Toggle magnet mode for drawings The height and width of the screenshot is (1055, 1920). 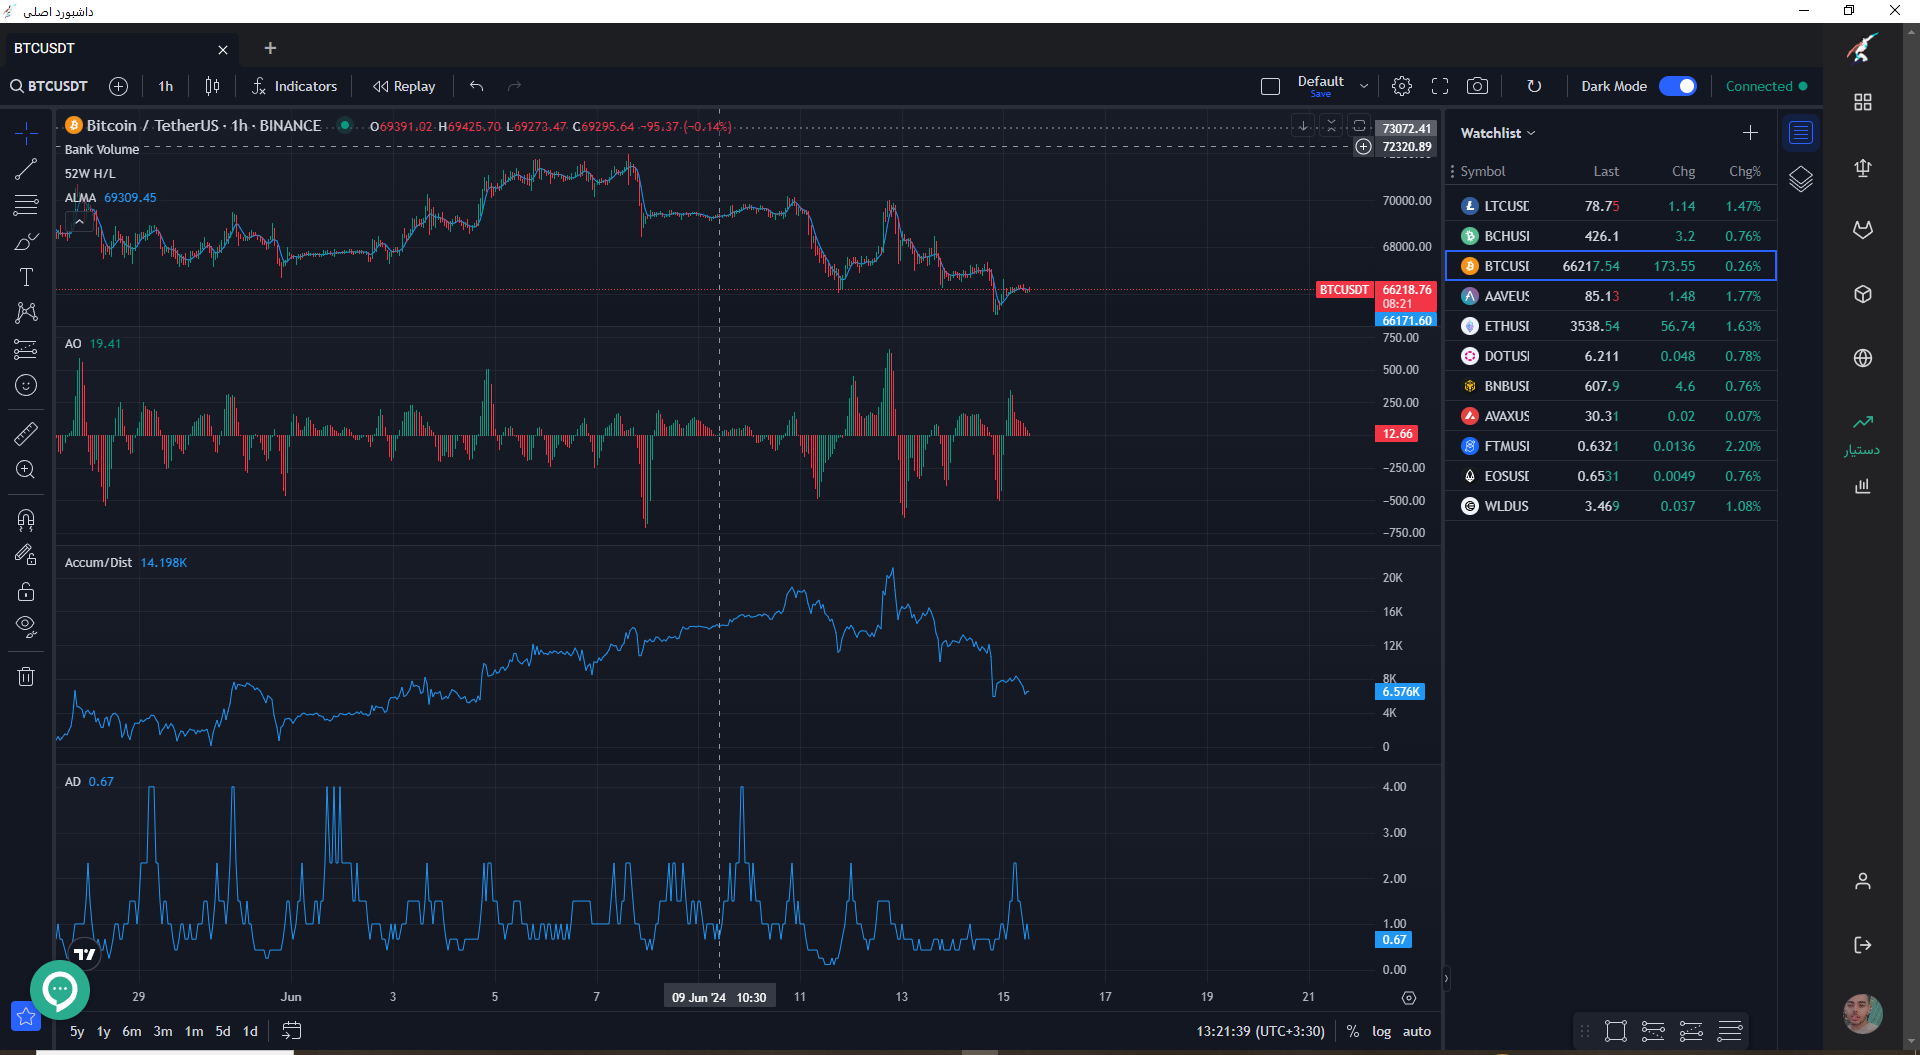(x=26, y=519)
